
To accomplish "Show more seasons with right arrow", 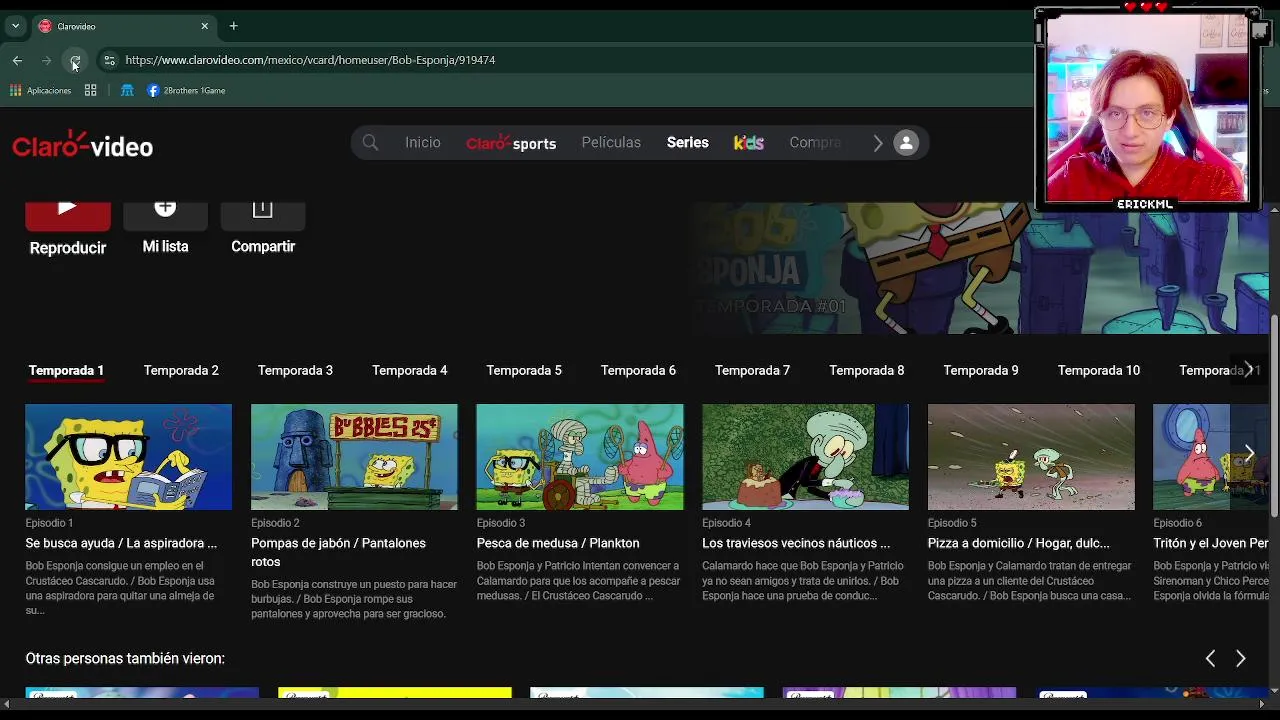I will (1248, 369).
